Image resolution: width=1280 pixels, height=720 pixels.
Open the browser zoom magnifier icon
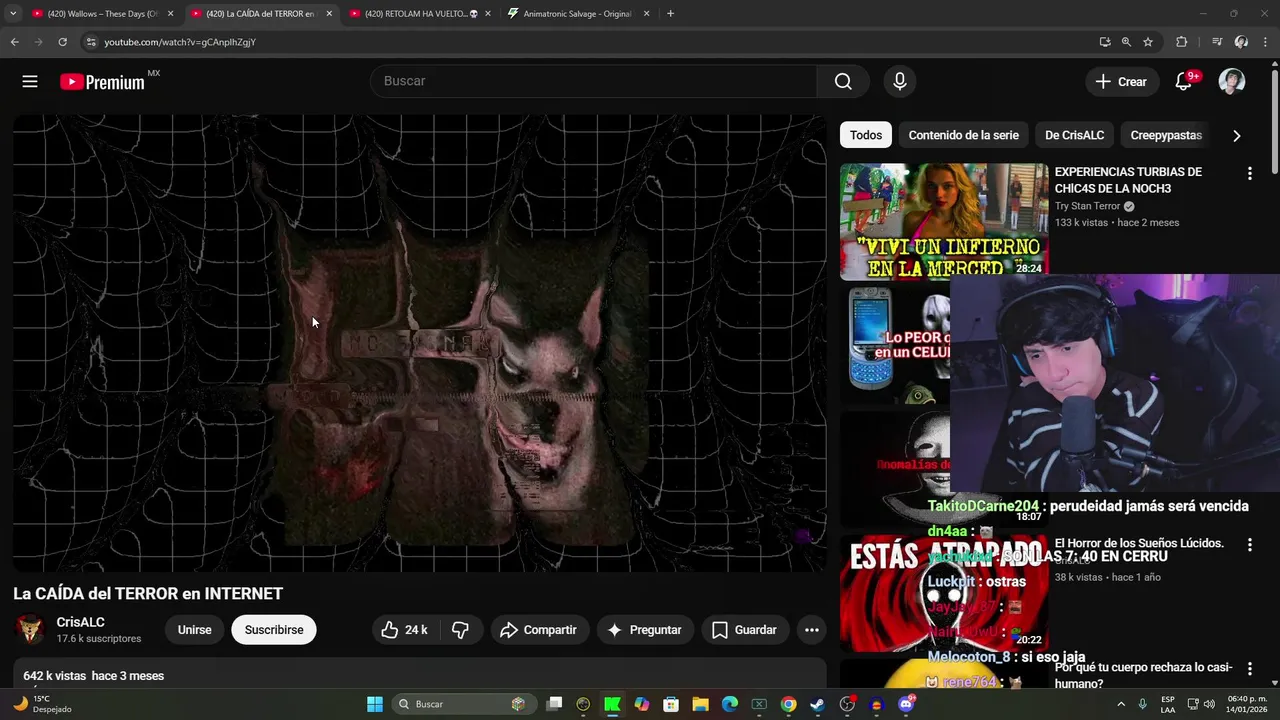1126,42
